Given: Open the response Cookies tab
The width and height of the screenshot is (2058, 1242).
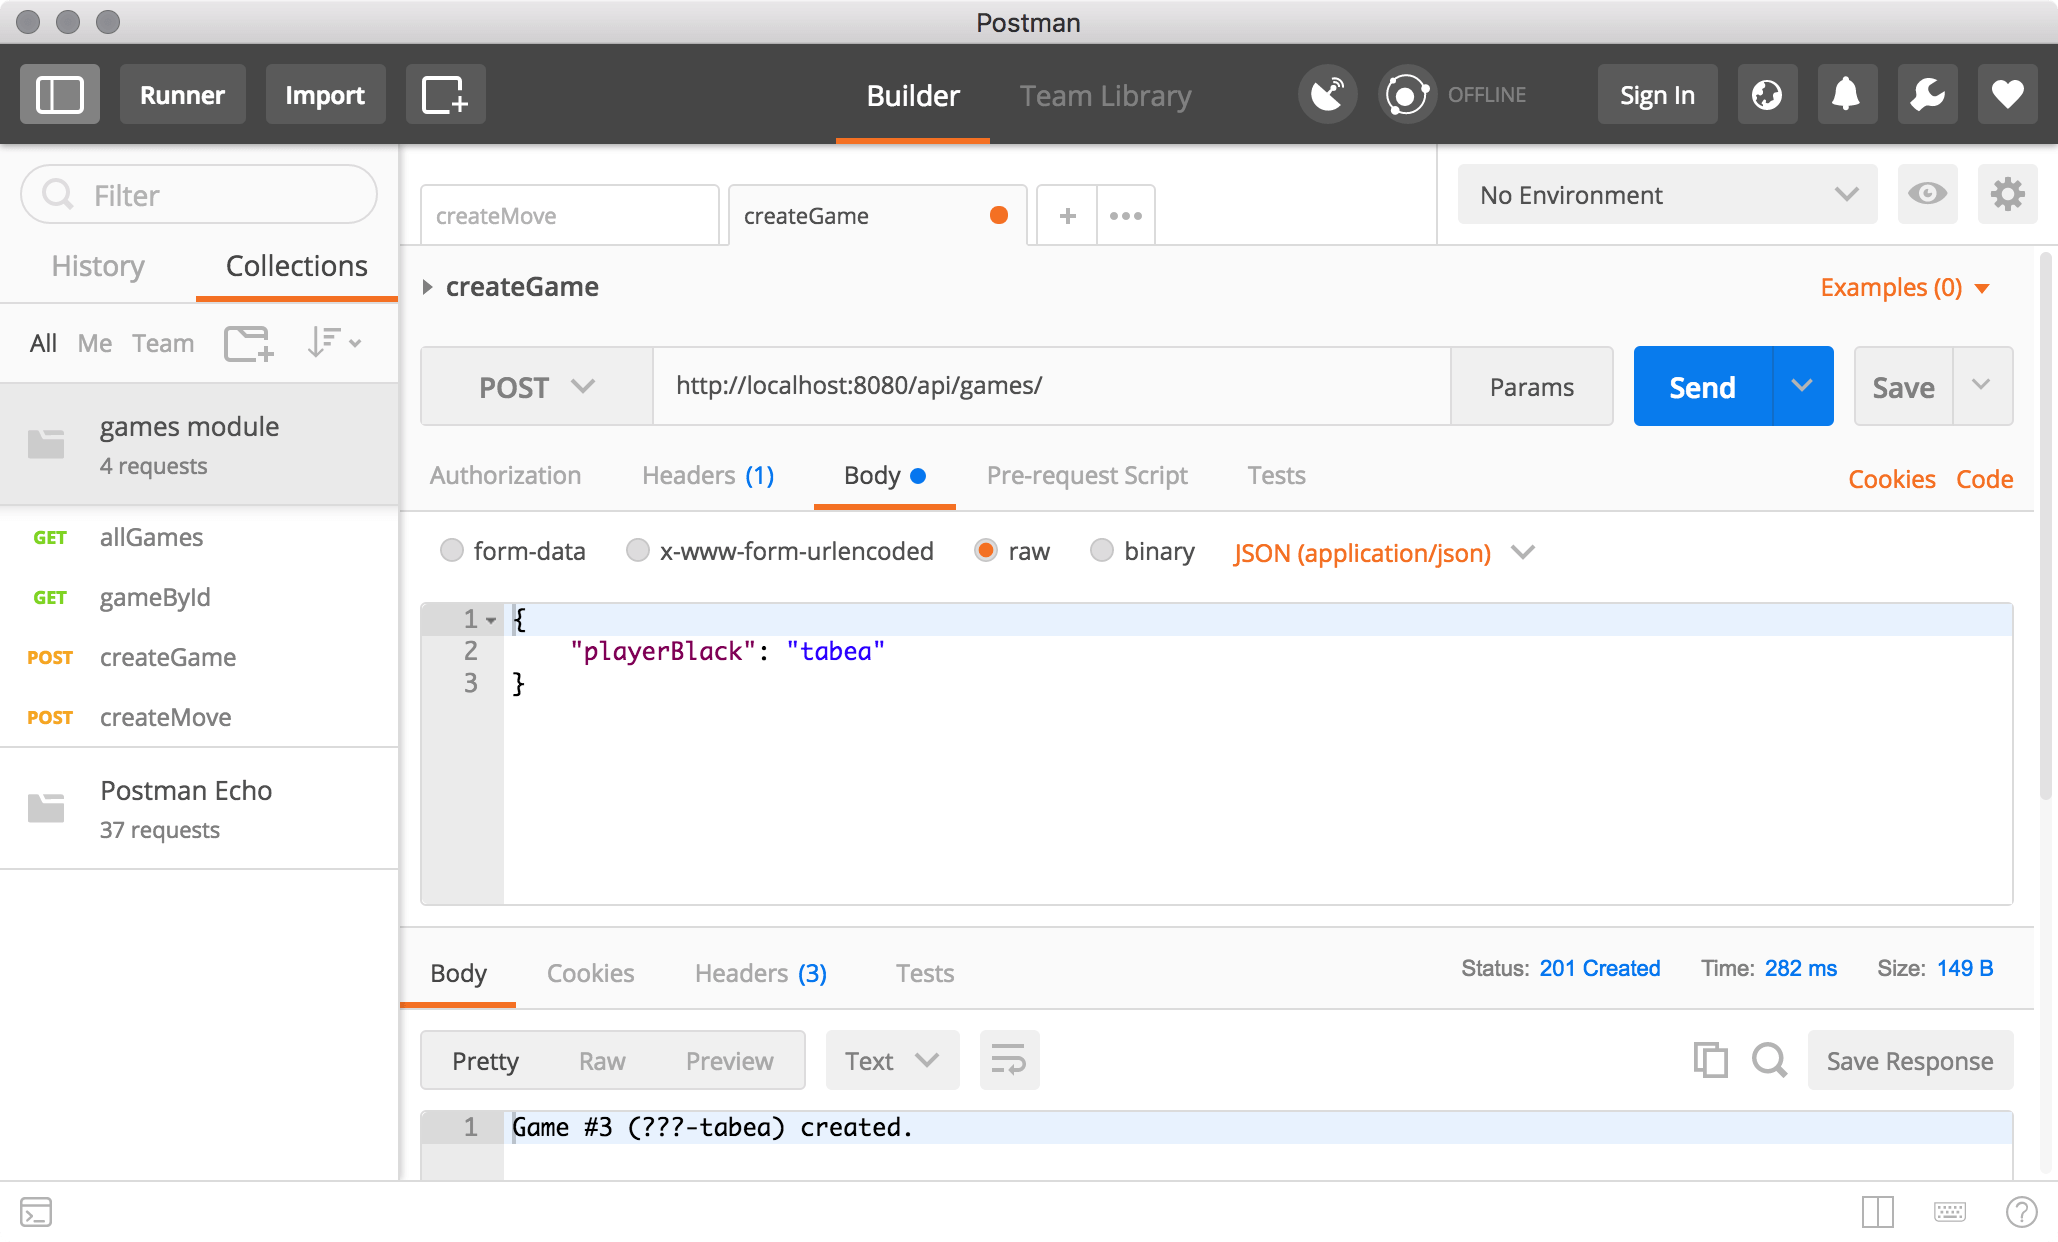Looking at the screenshot, I should (x=590, y=973).
